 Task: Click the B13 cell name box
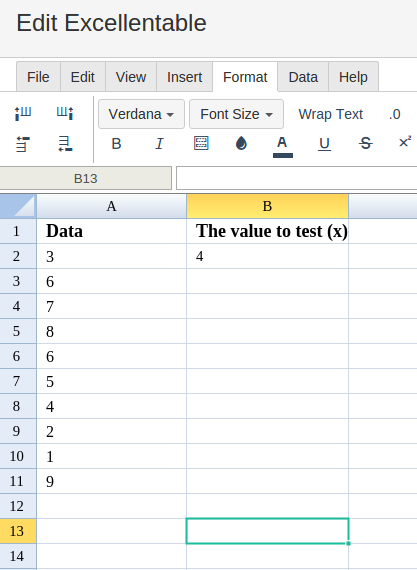pyautogui.click(x=85, y=178)
